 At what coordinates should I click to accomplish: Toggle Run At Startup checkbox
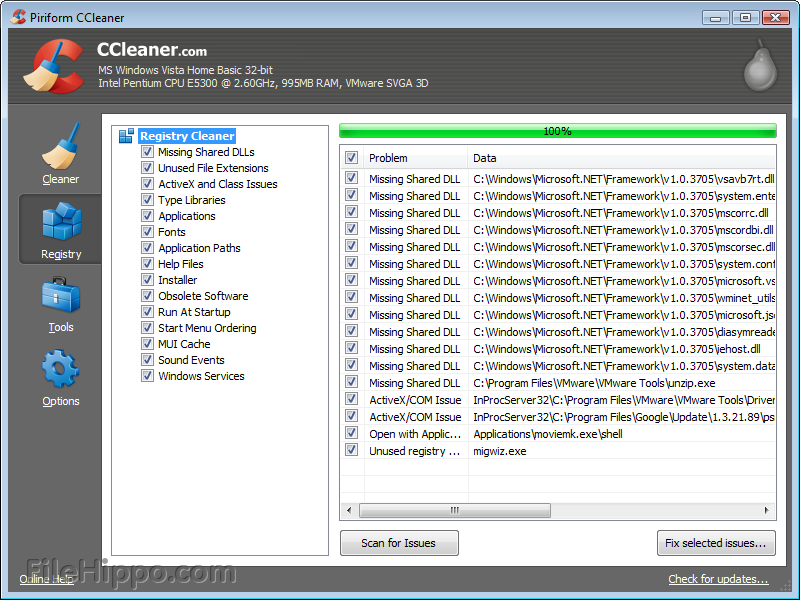(147, 311)
